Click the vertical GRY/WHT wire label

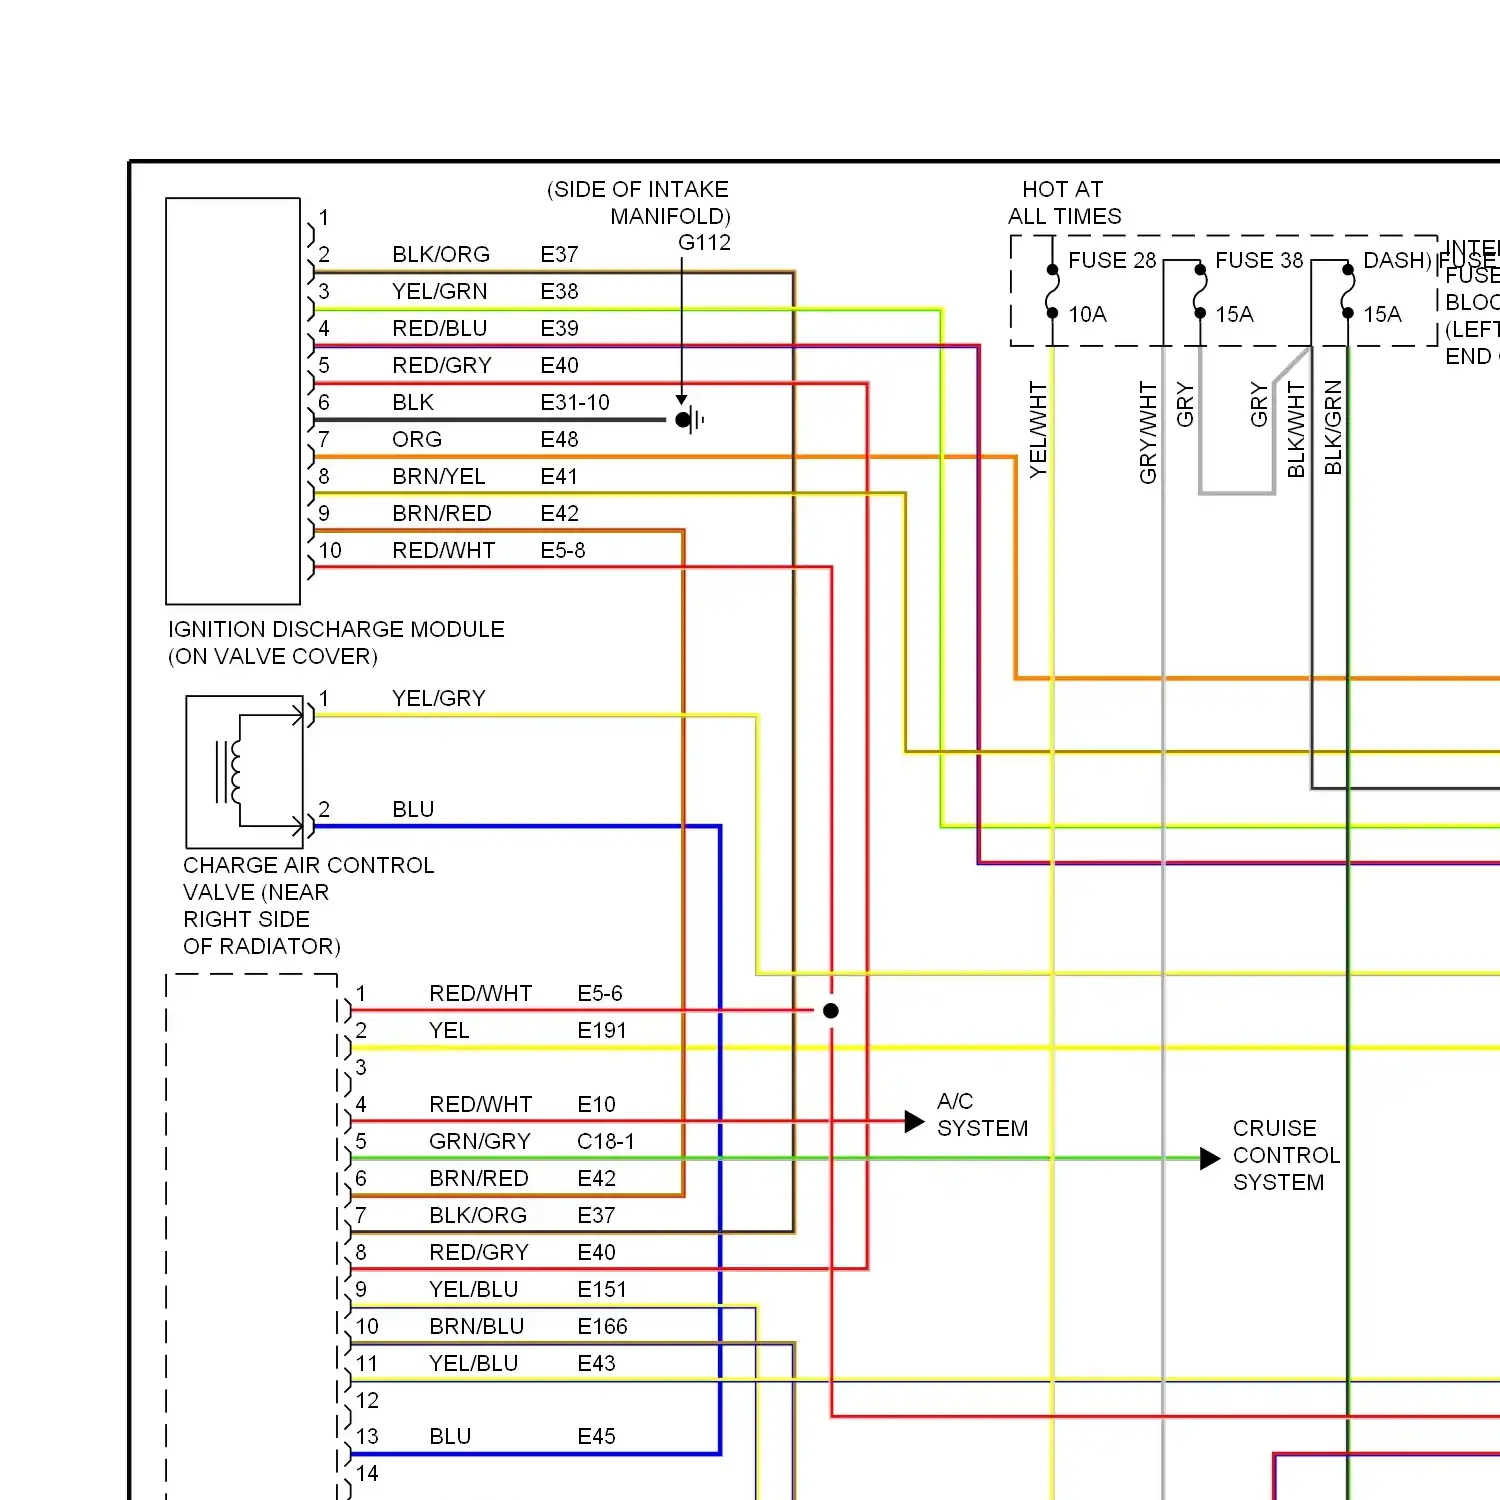(x=1148, y=433)
